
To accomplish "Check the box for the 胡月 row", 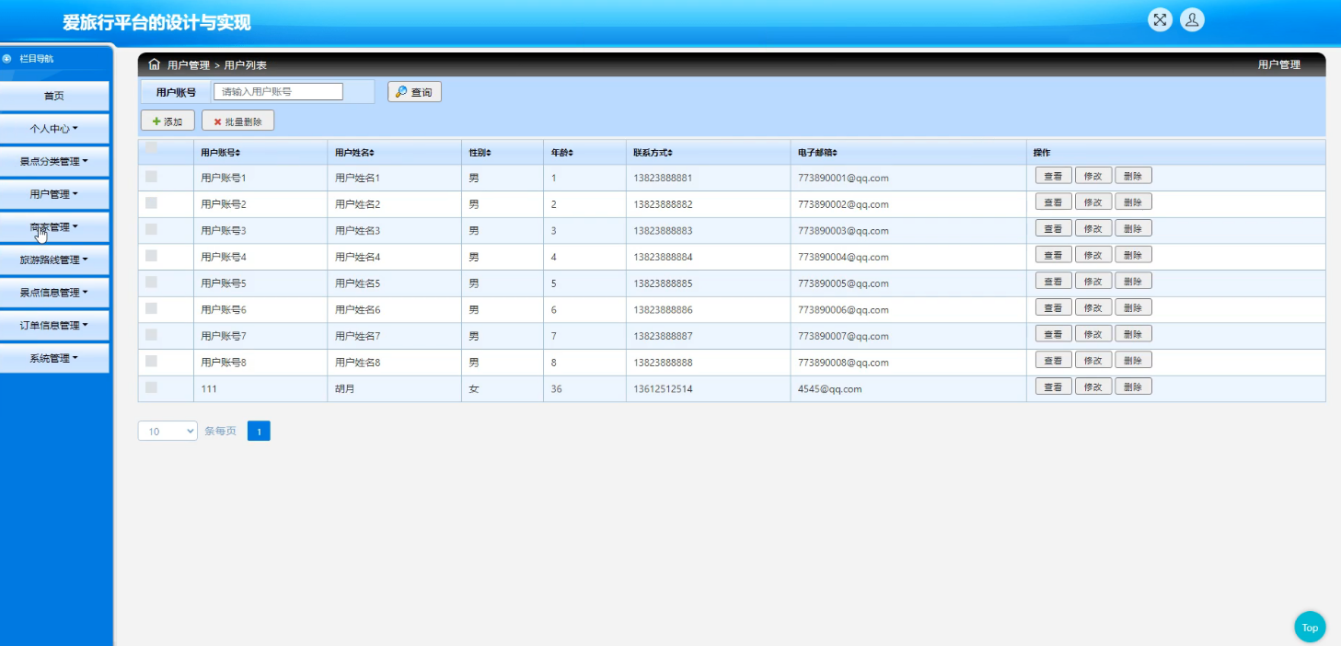I will point(152,387).
